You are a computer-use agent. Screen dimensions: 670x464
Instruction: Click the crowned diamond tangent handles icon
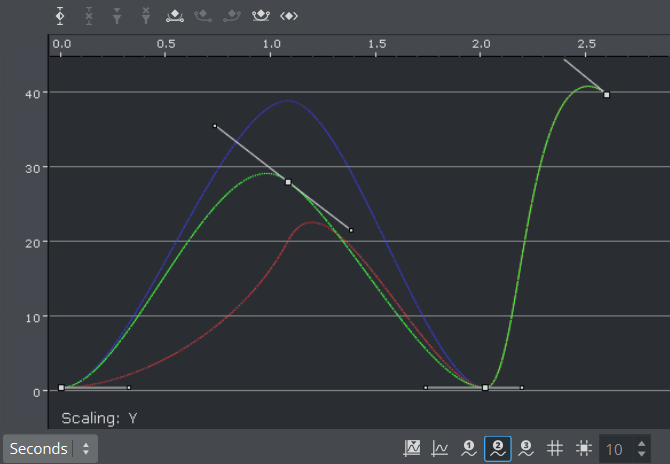pyautogui.click(x=261, y=16)
